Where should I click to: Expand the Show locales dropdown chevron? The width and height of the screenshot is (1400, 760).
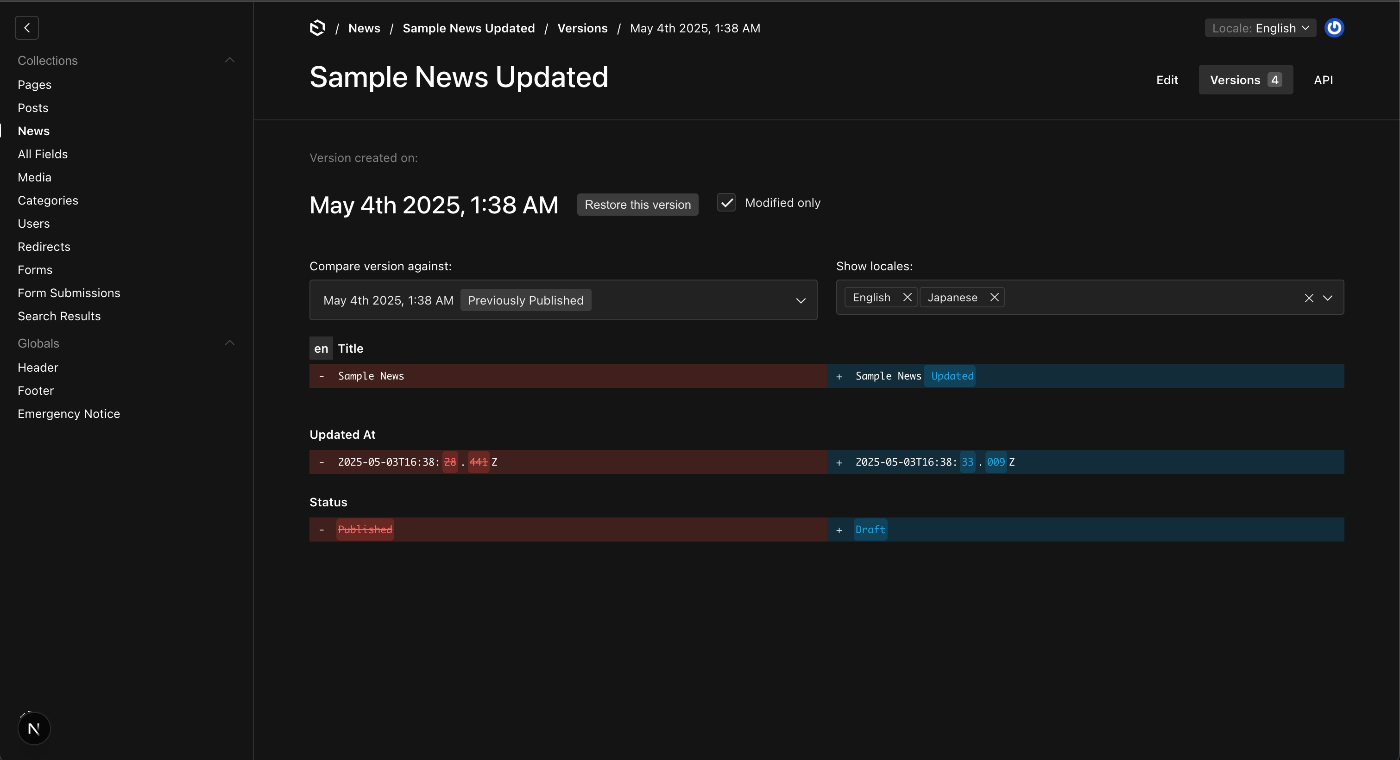1328,298
